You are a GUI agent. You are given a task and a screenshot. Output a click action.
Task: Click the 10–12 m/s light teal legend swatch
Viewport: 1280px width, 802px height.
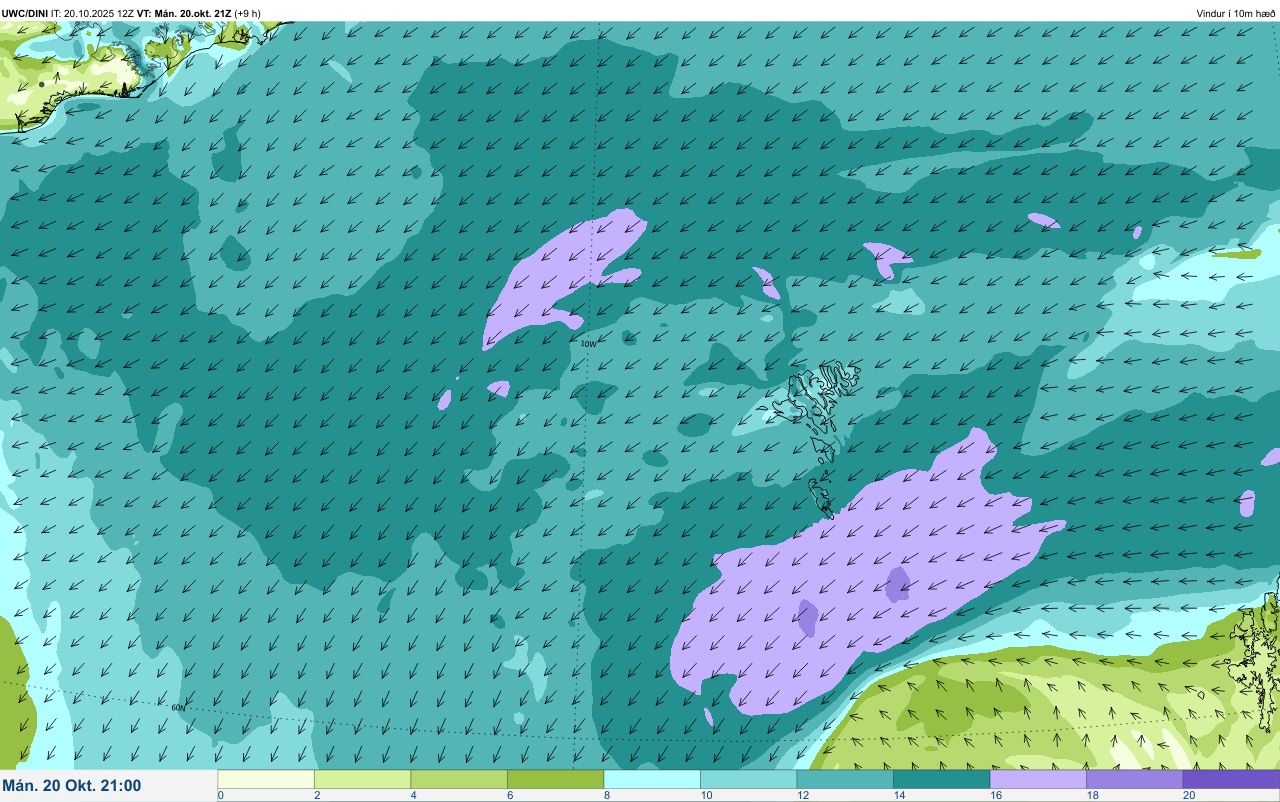click(x=748, y=778)
